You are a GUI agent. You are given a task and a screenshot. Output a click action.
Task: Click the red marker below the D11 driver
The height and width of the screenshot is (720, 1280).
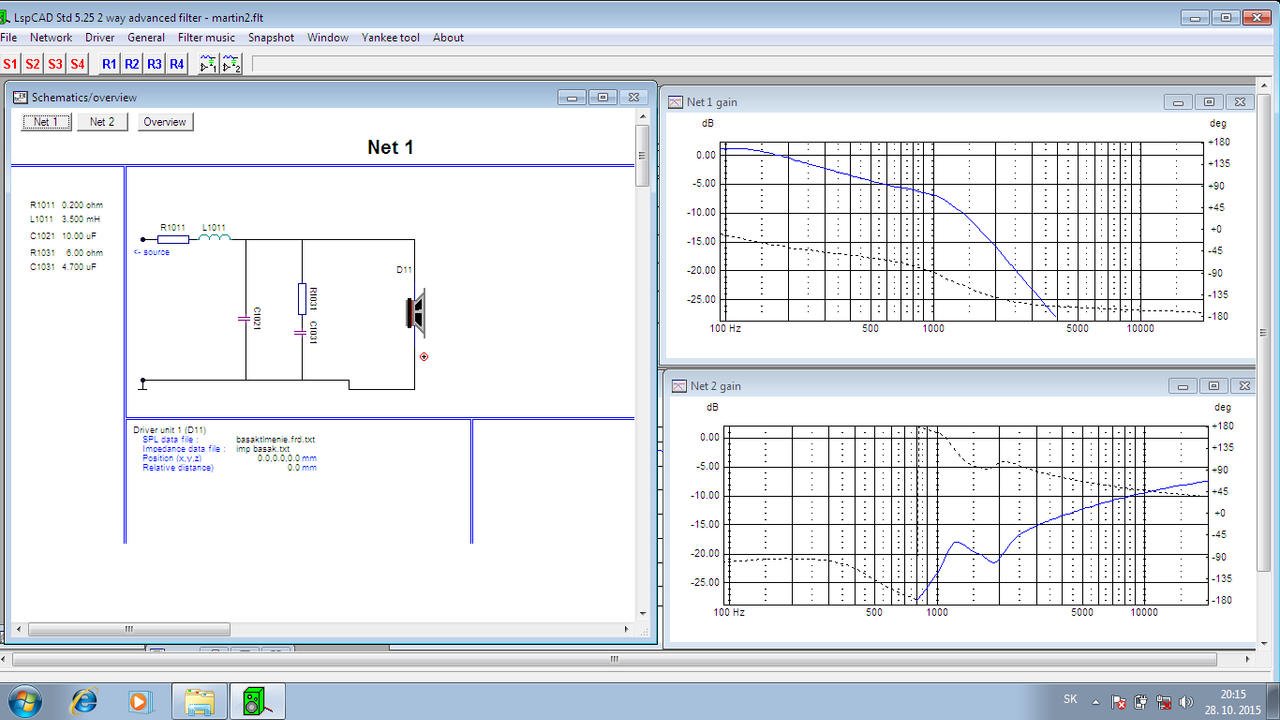click(424, 356)
